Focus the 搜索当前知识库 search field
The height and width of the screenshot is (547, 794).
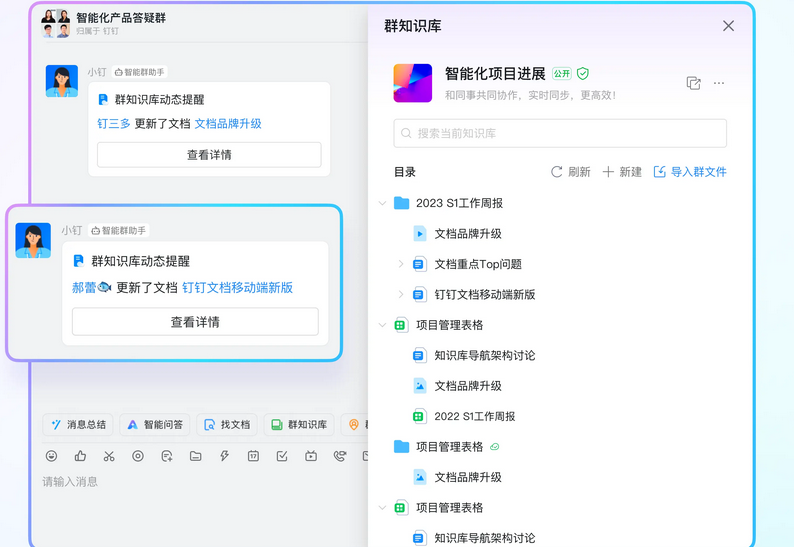click(x=560, y=133)
